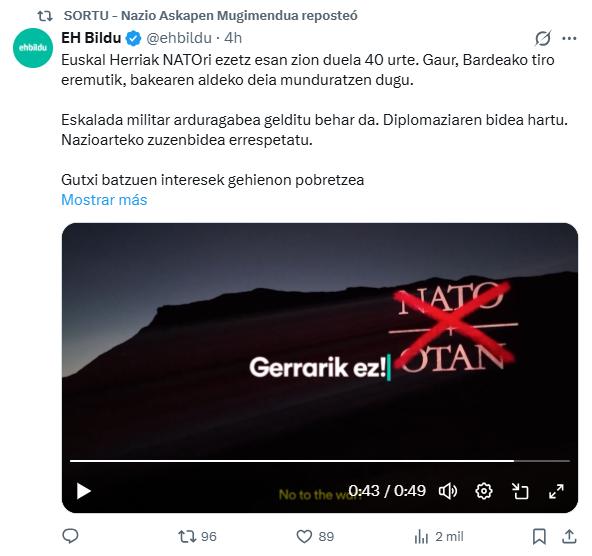Bookmark this tweet
592x556 pixels.
pyautogui.click(x=539, y=536)
